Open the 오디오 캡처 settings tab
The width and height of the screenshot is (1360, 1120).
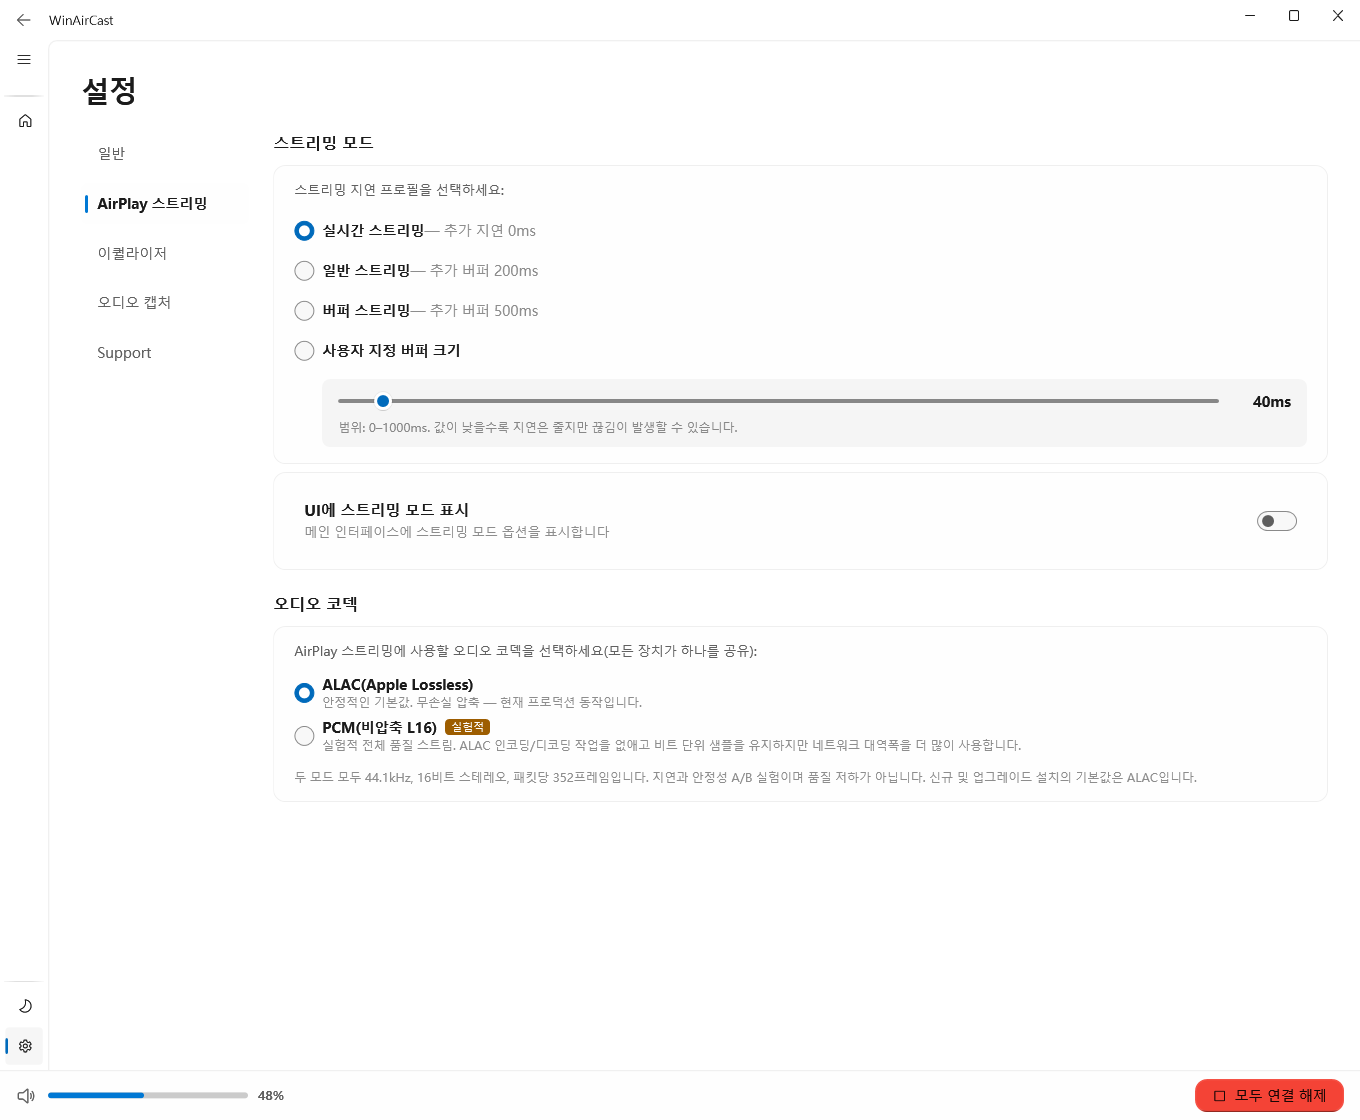click(134, 303)
